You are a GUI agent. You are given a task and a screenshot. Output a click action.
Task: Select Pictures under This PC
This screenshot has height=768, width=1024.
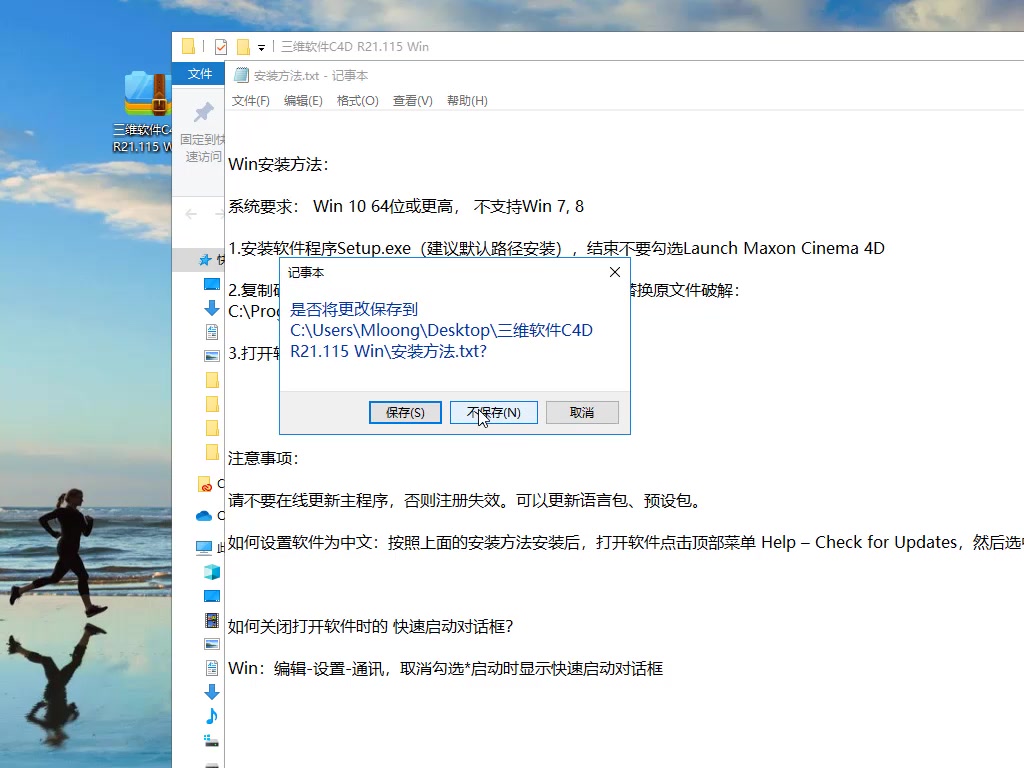(212, 644)
